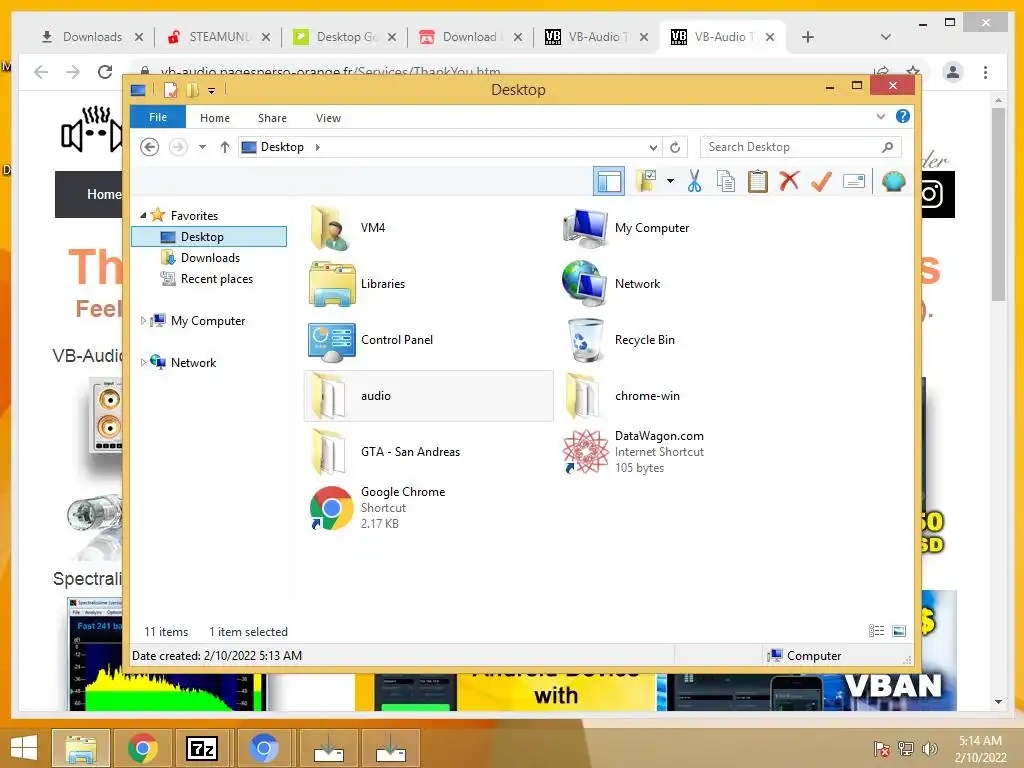Click the Search Desktop field

click(801, 147)
